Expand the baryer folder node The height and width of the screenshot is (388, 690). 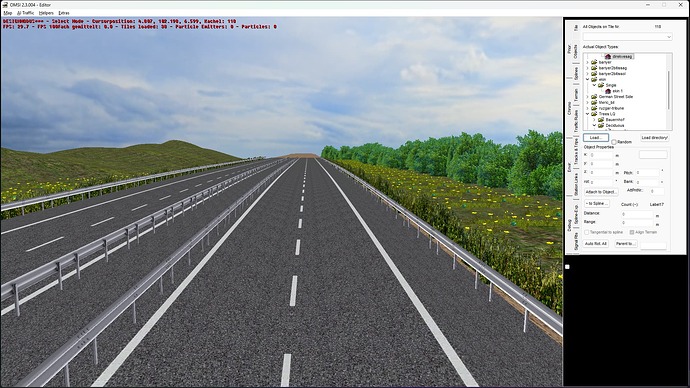[587, 62]
